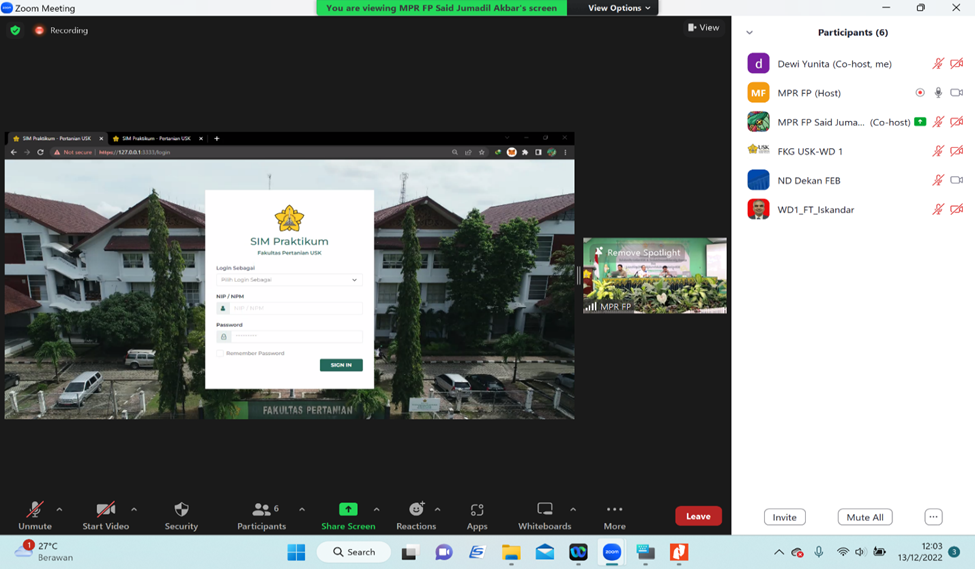Viewport: 975px width, 569px height.
Task: Click the taskbar Search box
Action: pos(354,552)
